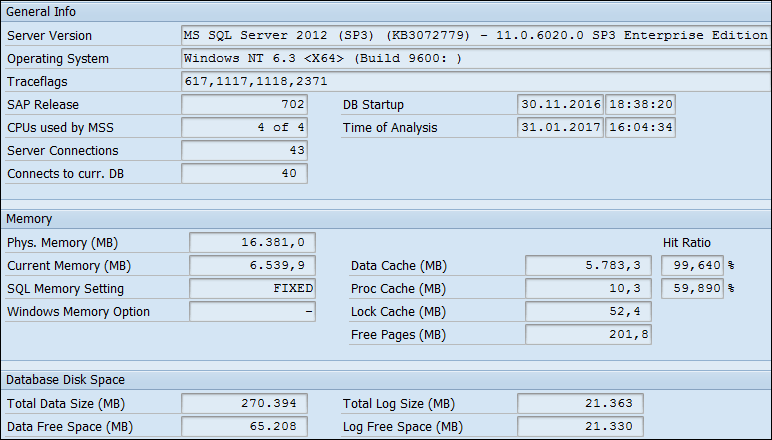Click the Log Free Space (MB) value
Viewport: 772px width, 440px height.
point(580,426)
